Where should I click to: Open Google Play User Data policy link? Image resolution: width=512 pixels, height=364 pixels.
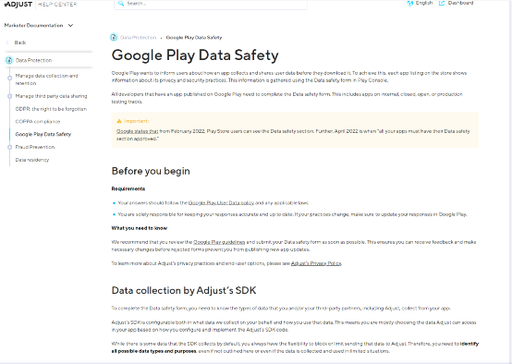click(x=221, y=203)
